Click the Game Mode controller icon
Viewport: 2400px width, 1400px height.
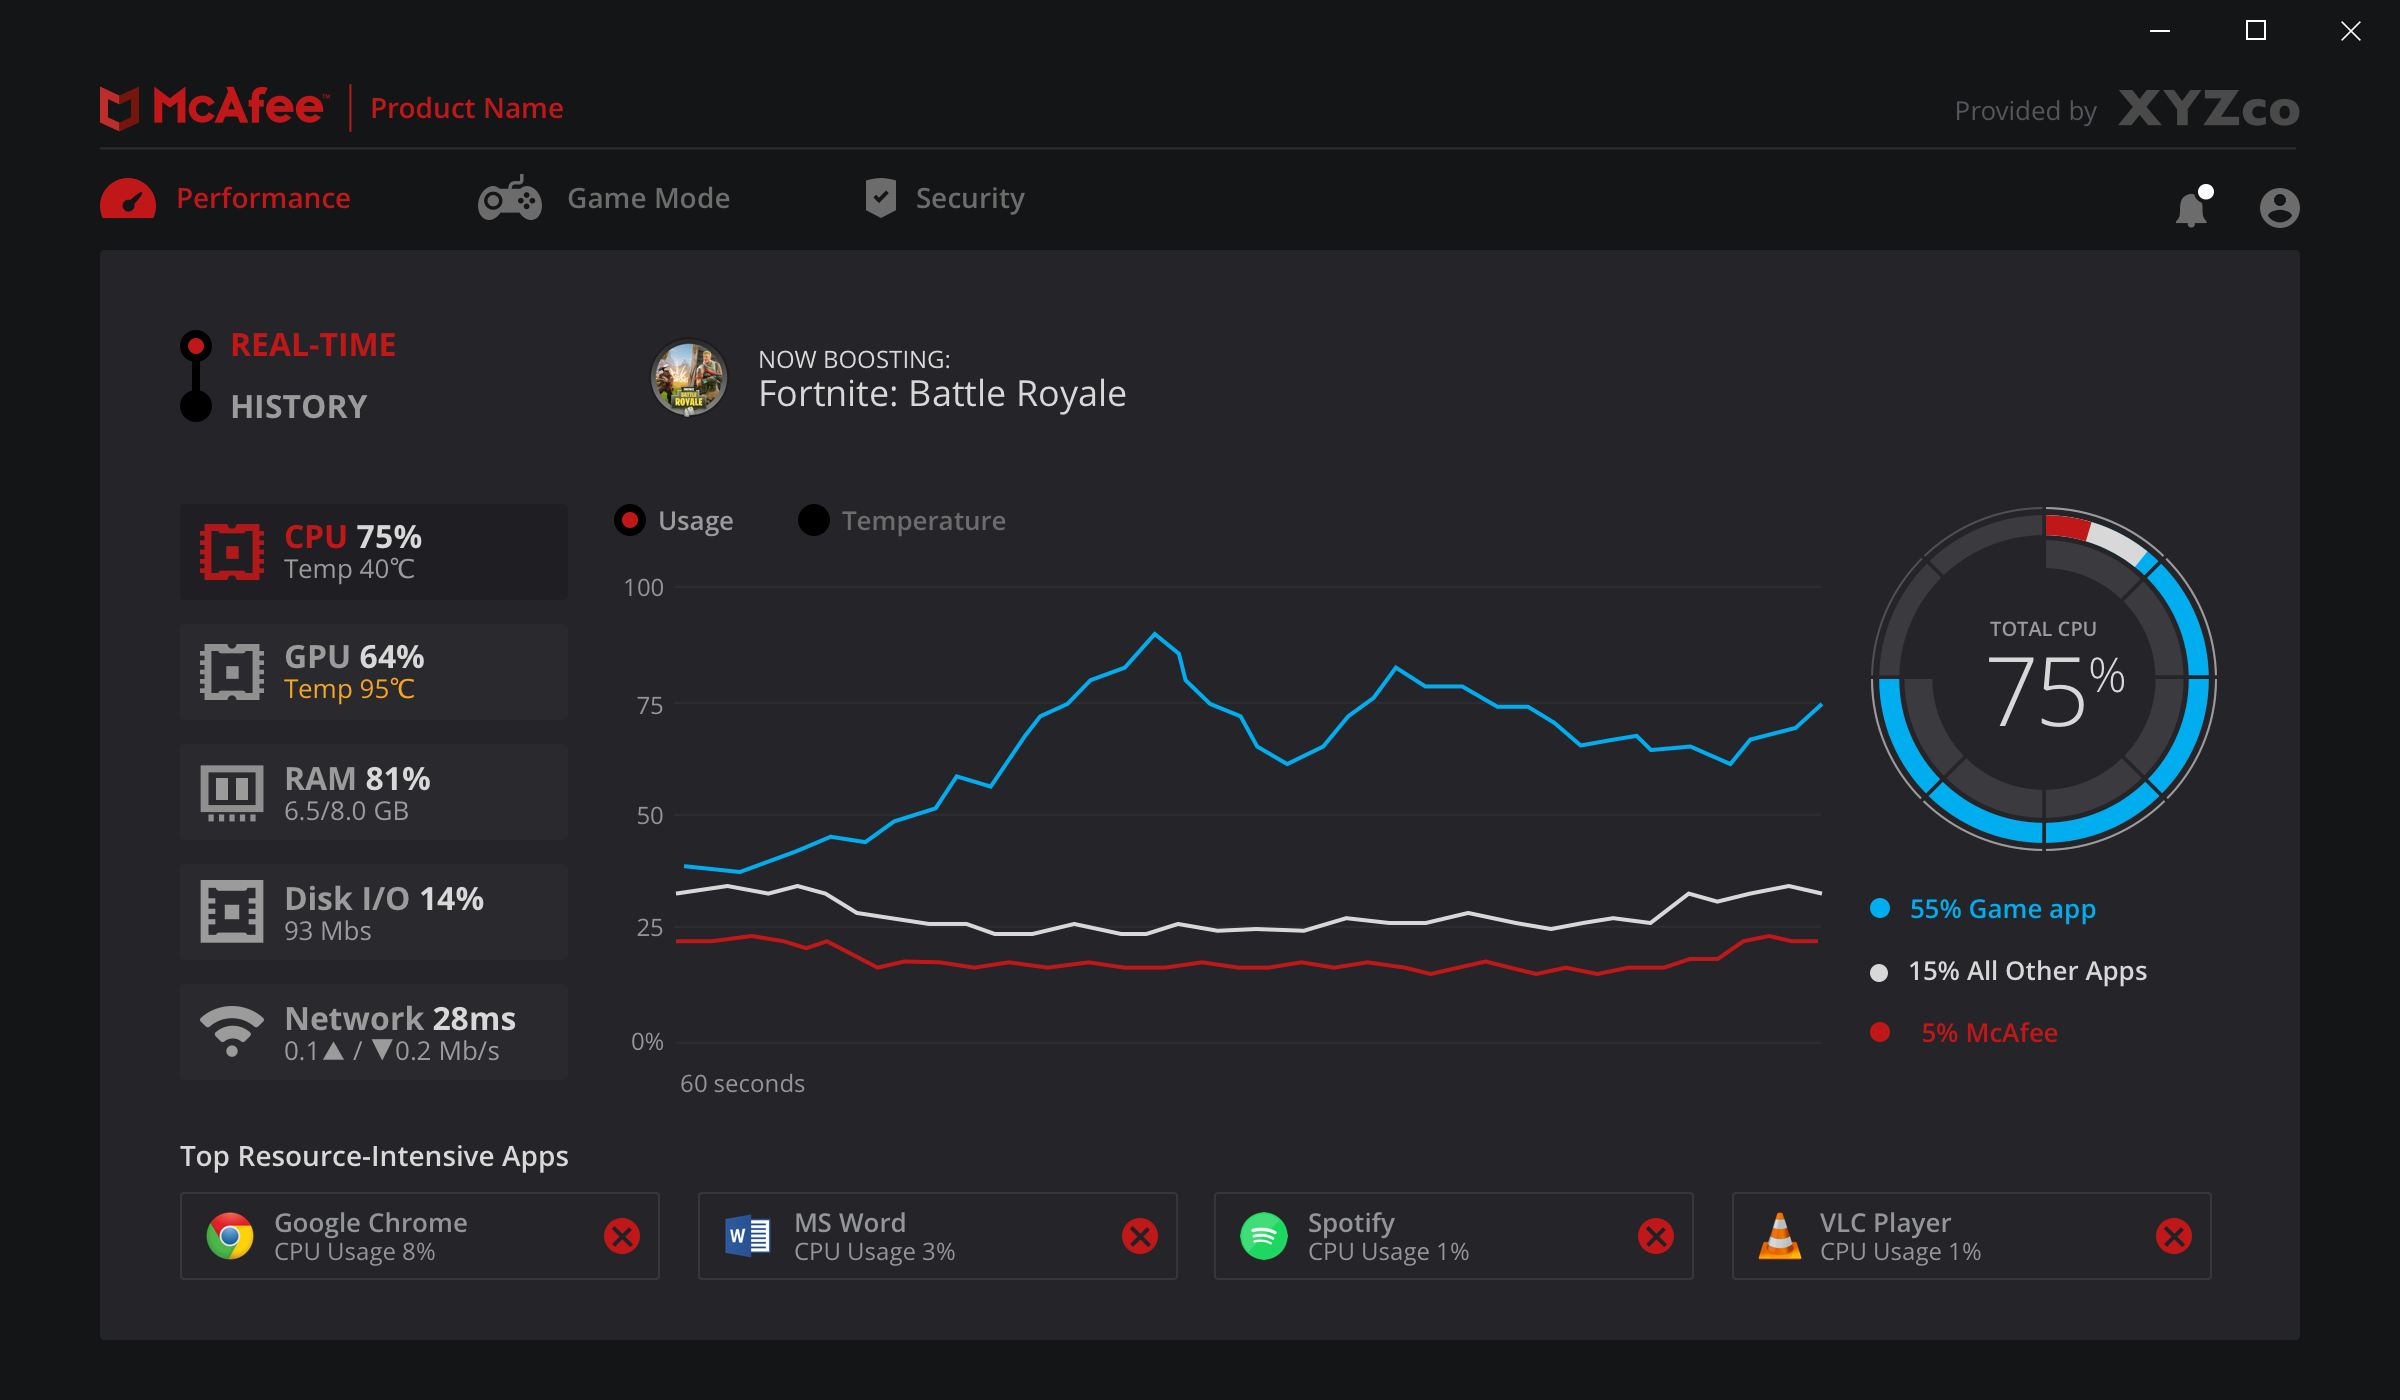pos(510,198)
